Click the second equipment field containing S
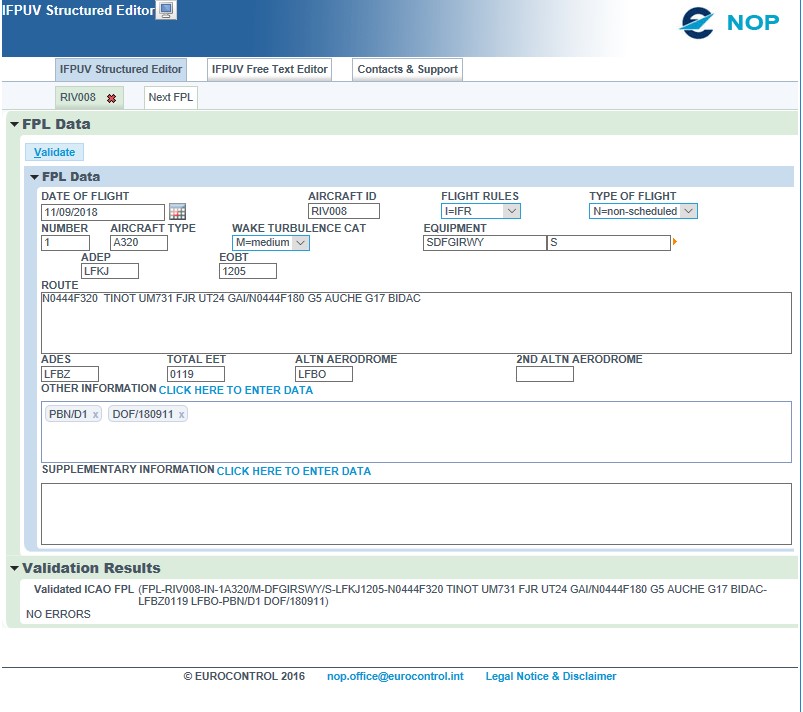 609,242
